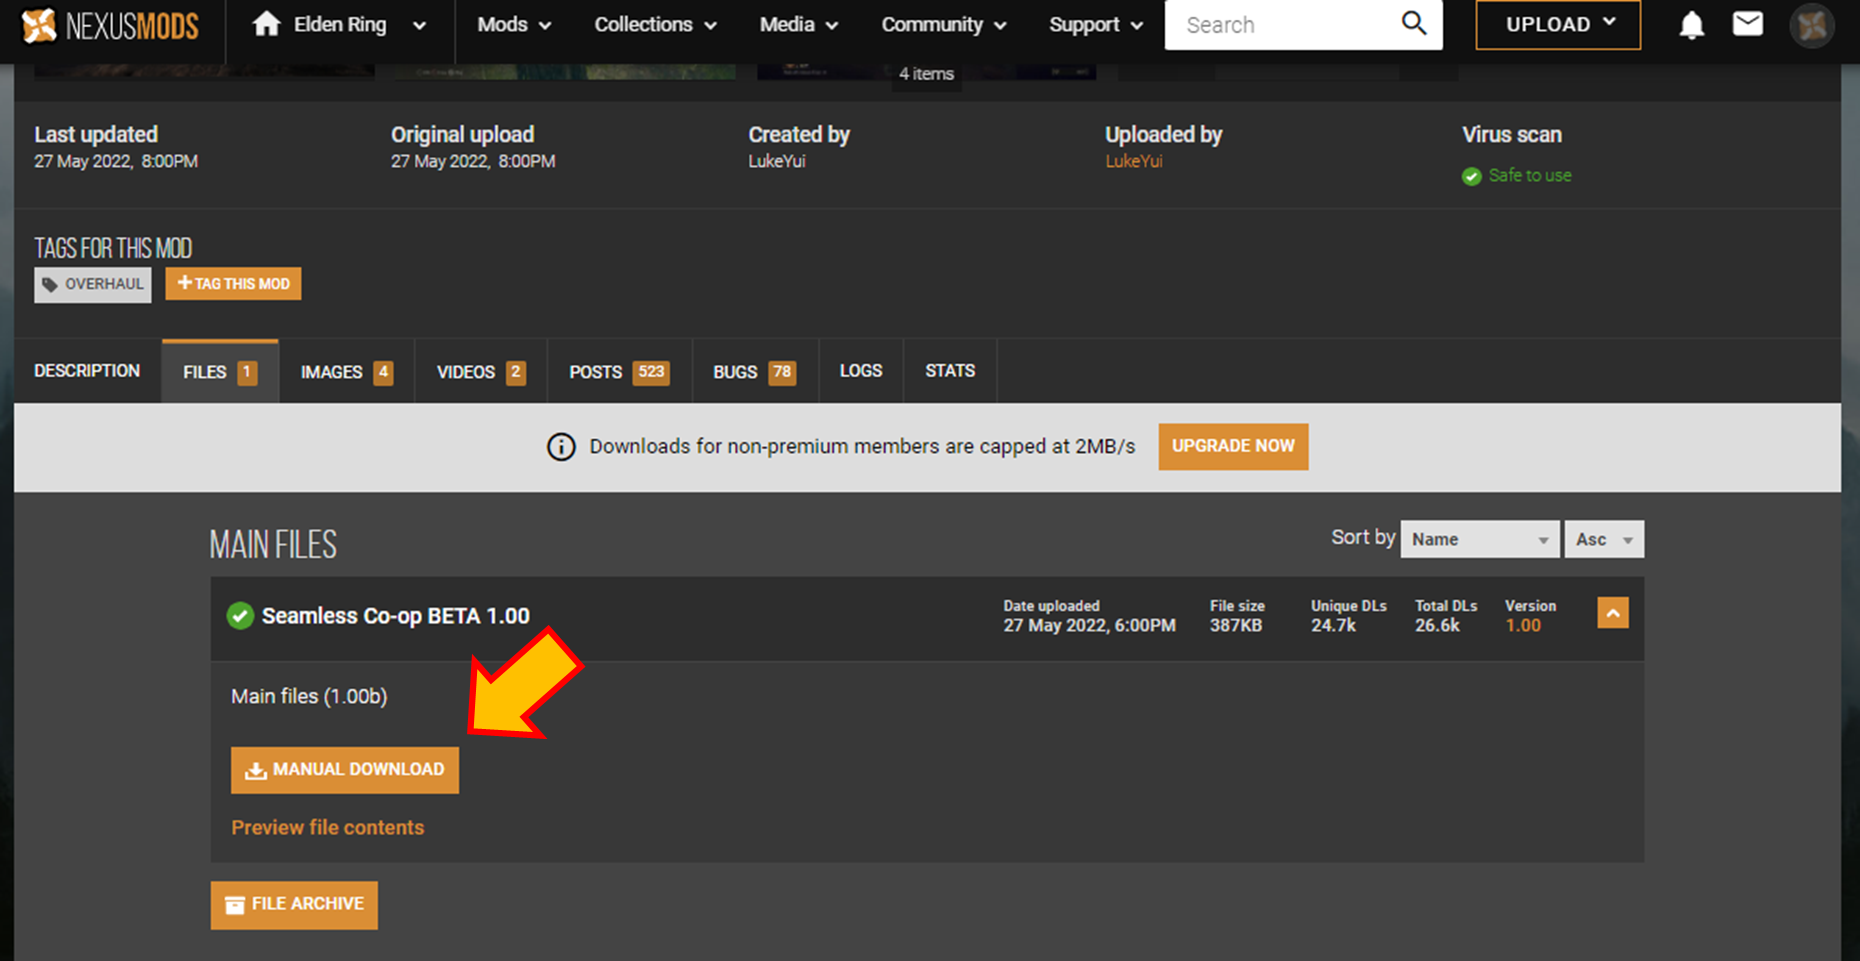Focus the Search input field

1280,25
